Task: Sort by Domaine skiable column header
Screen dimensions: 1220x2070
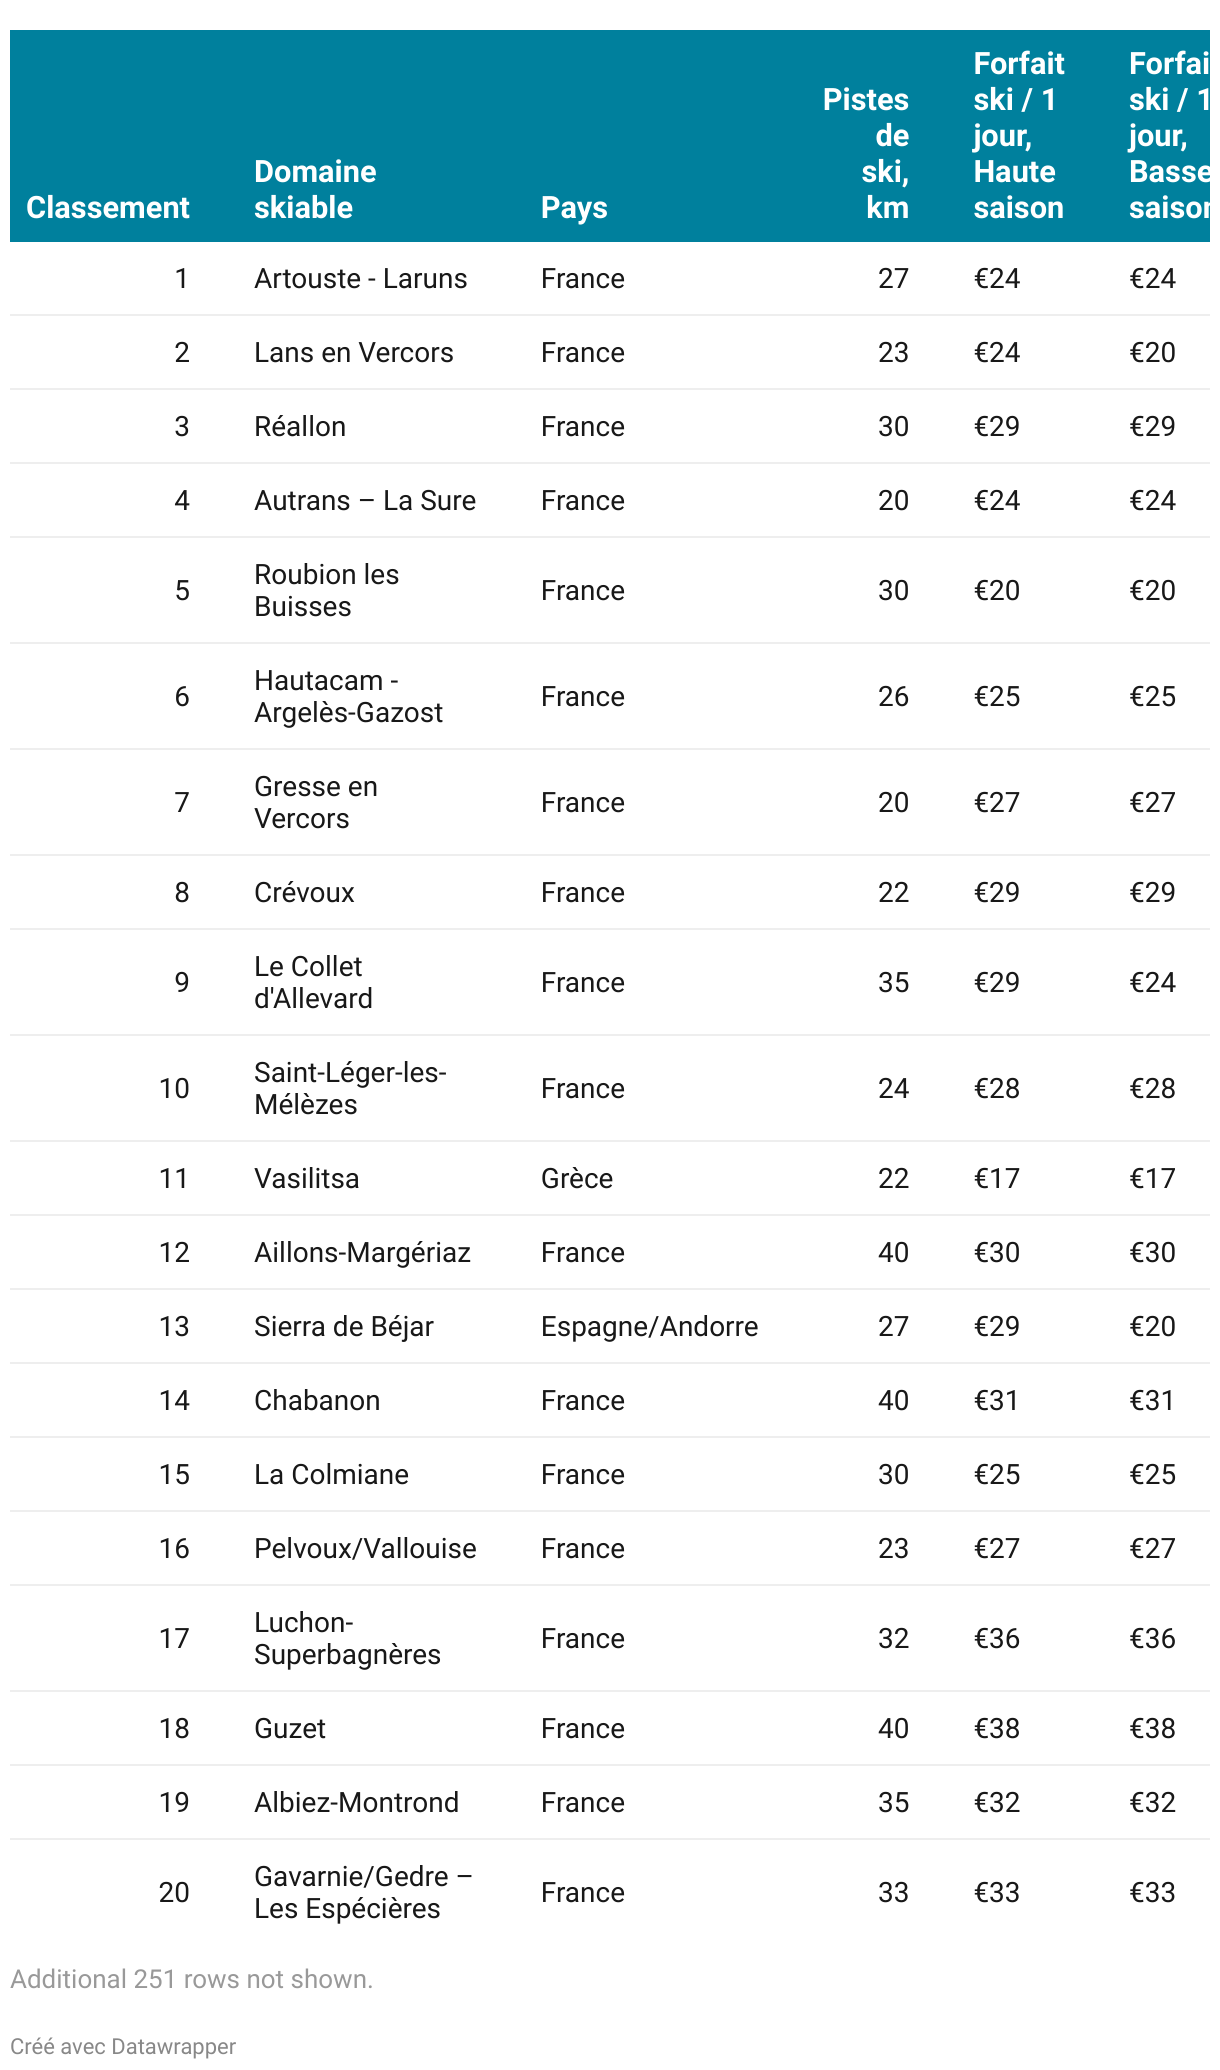Action: [315, 189]
